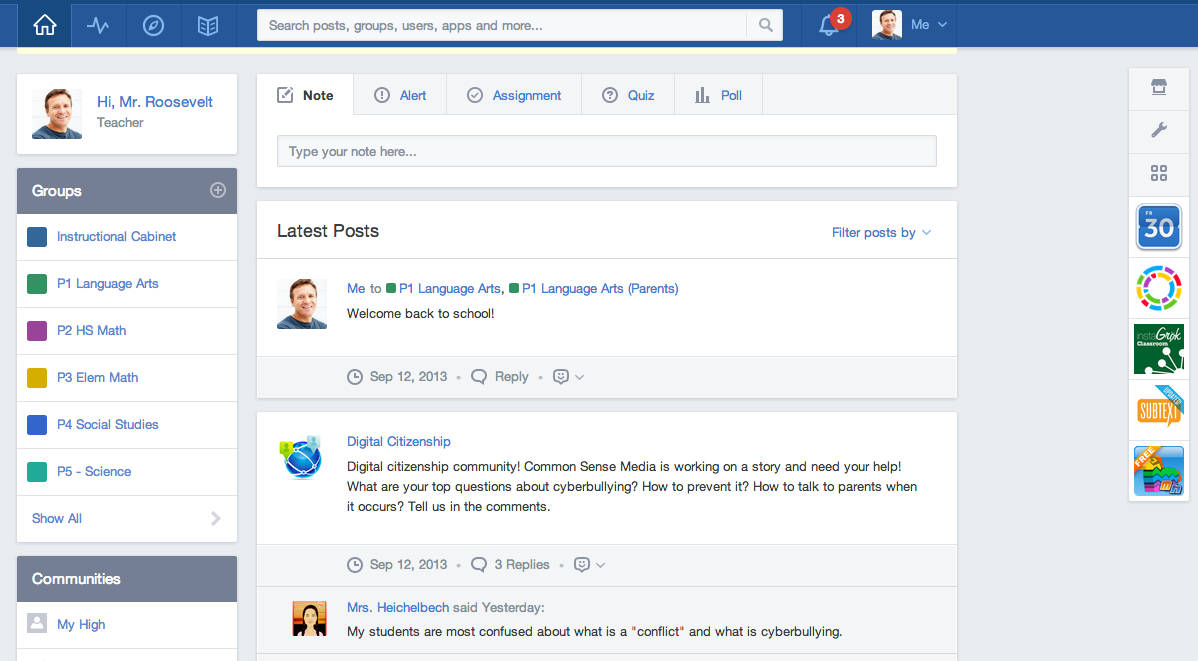Add a new group with plus icon

click(x=217, y=190)
